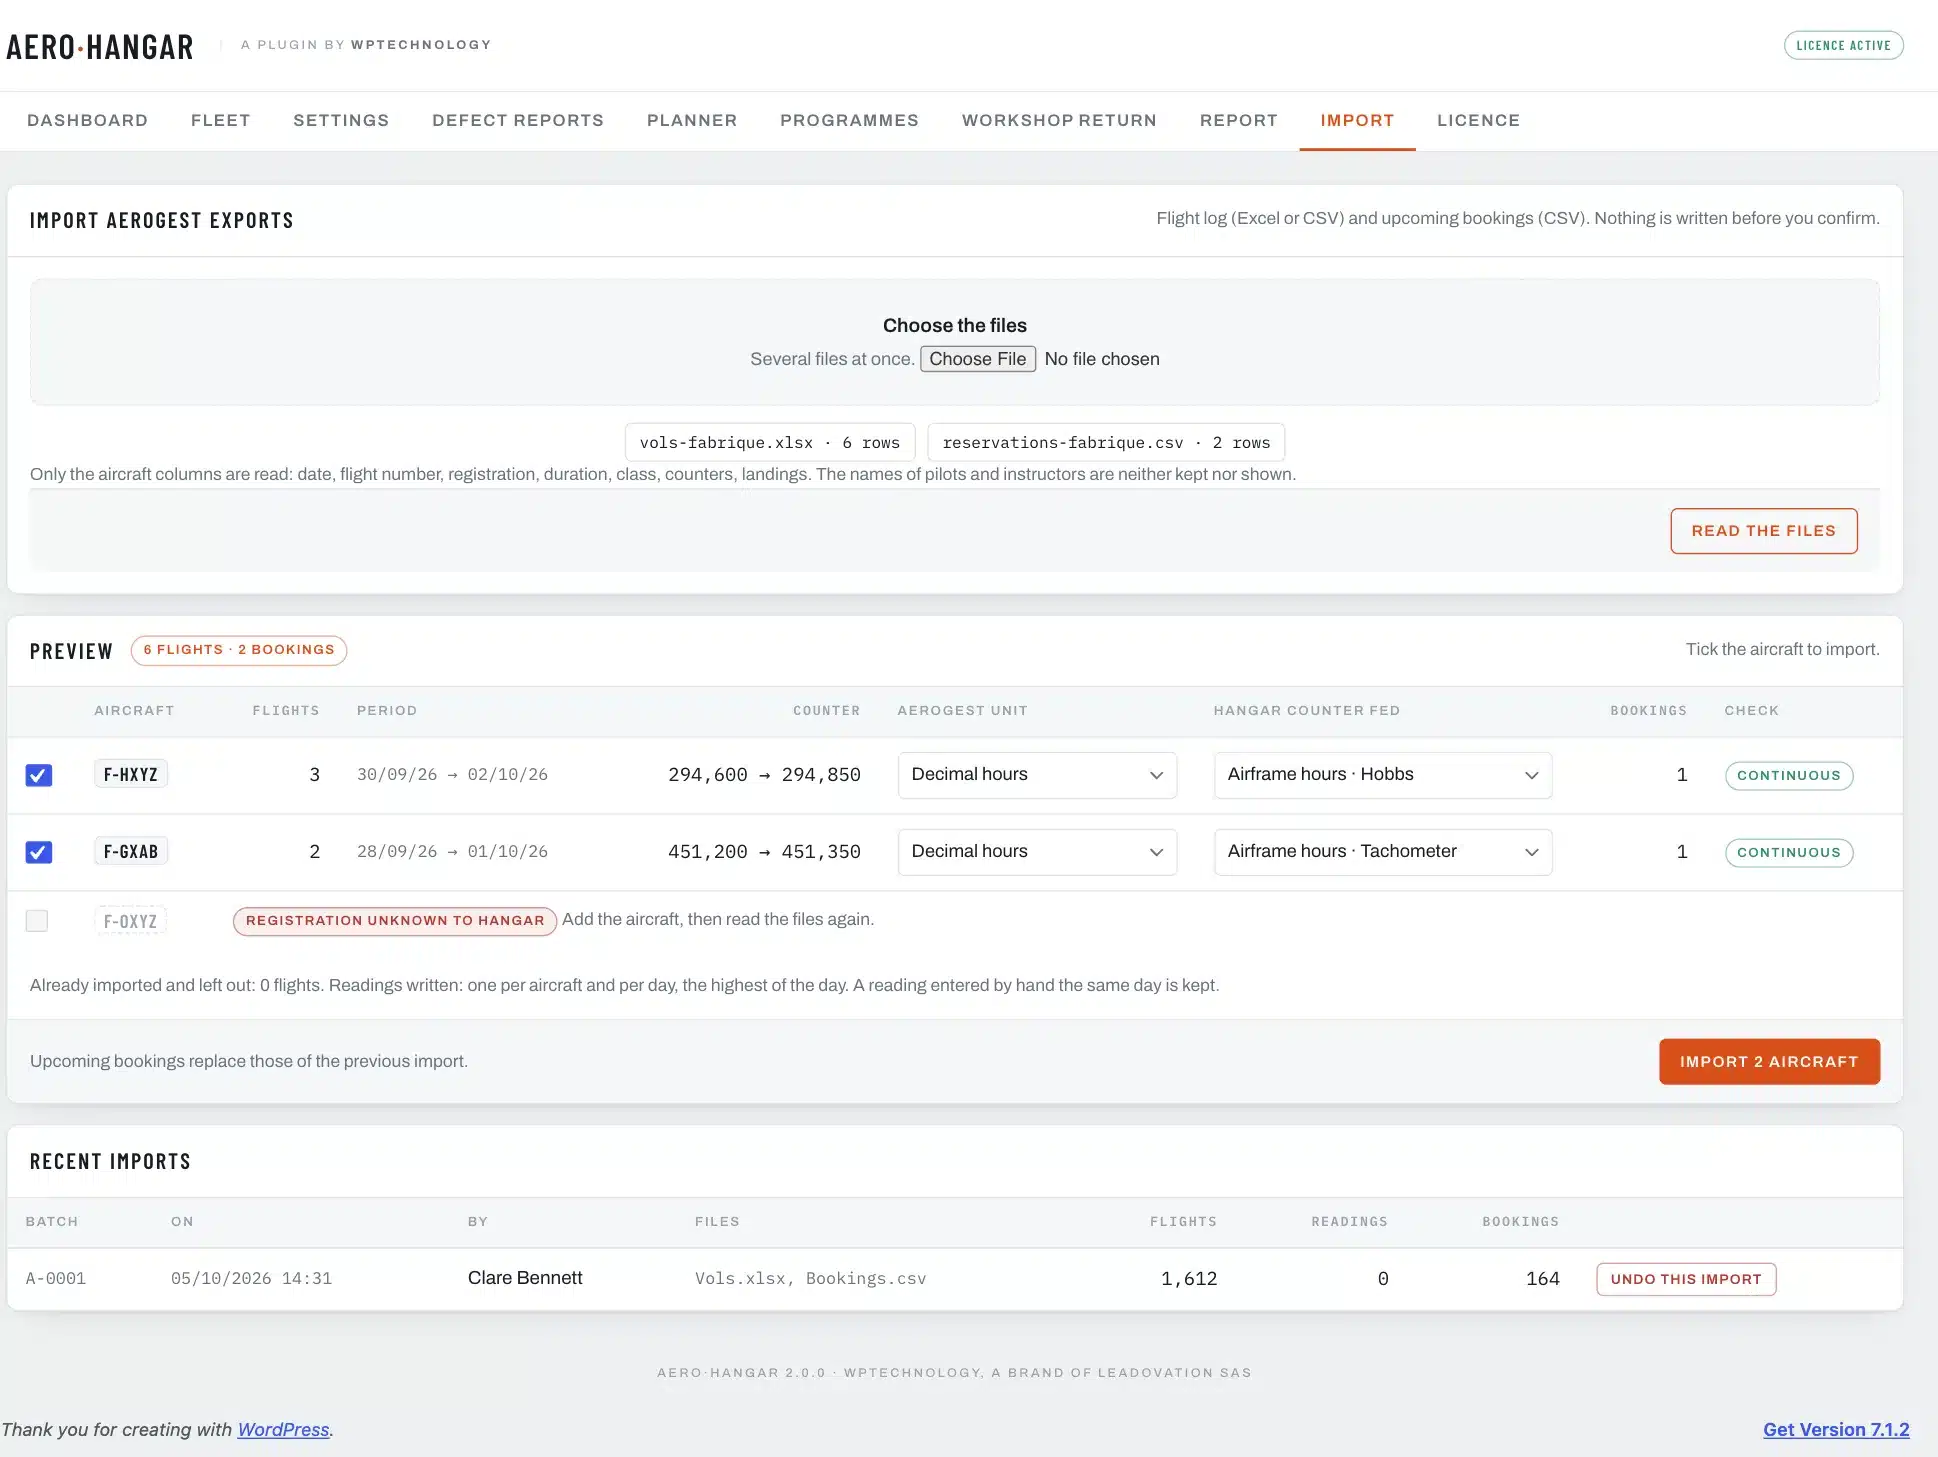Click the 6 Flights · 2 Bookings badge
This screenshot has width=1938, height=1457.
pos(239,650)
